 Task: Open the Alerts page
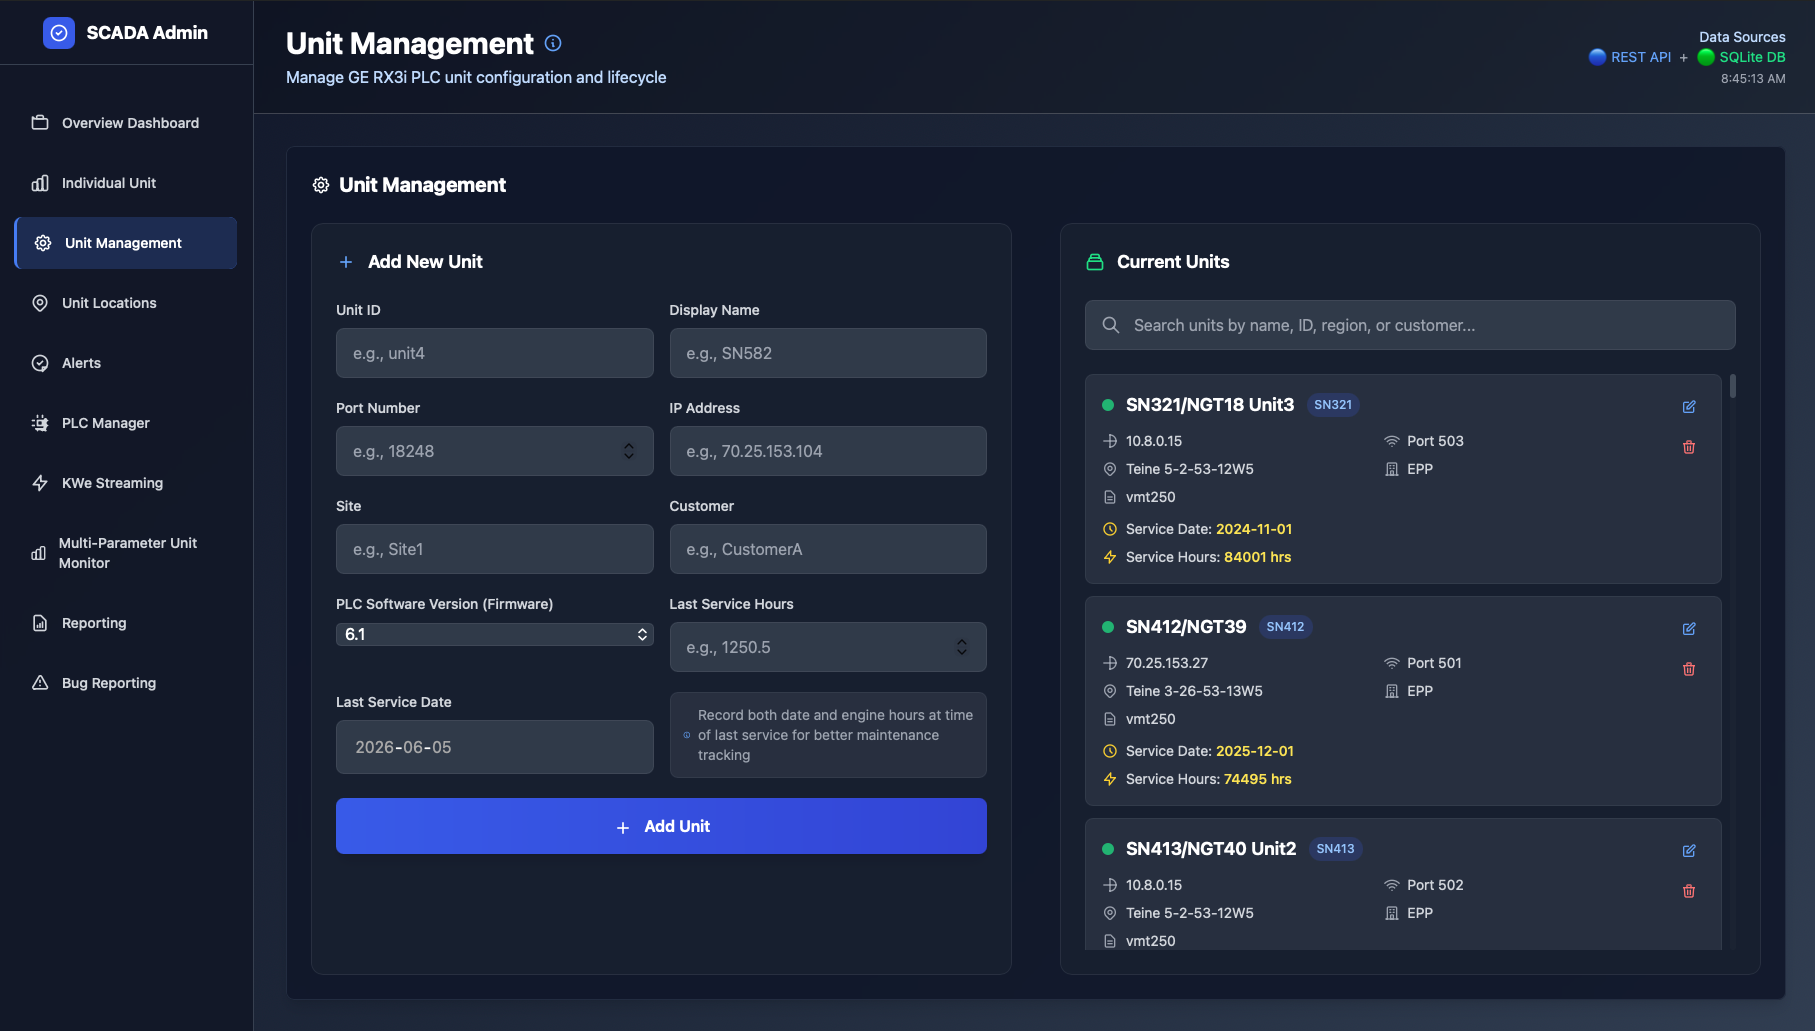tap(126, 363)
